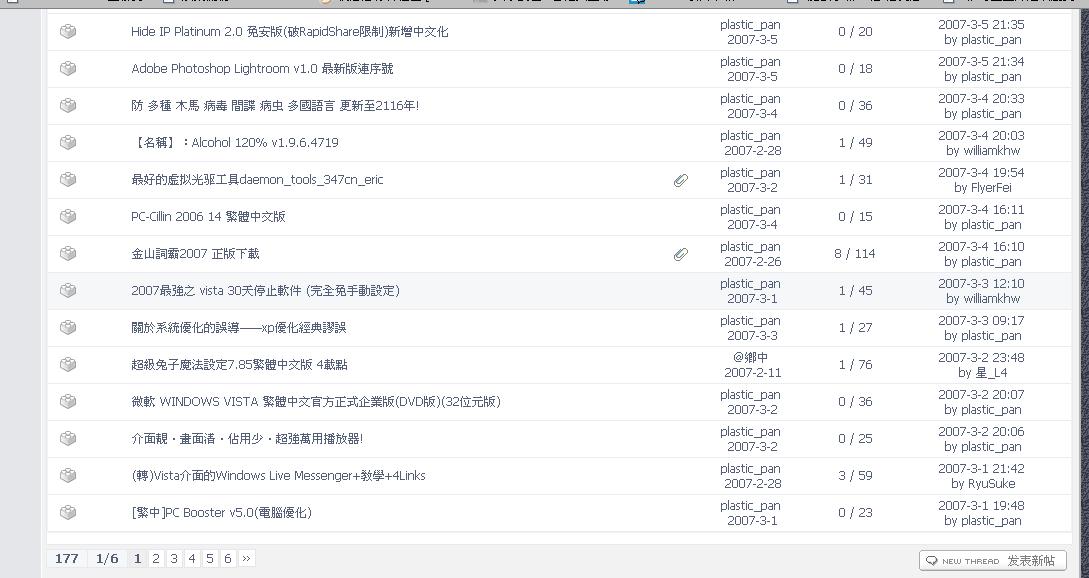Click last post time 2007-3-1 21:42
The image size is (1089, 578).
click(981, 468)
